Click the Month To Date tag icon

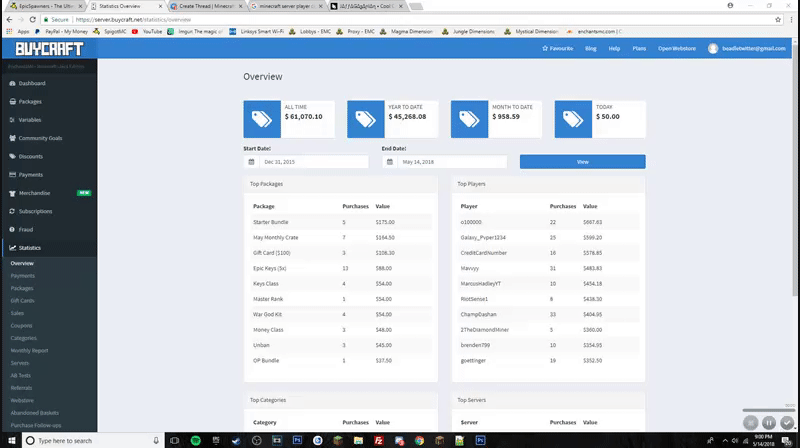[469, 119]
